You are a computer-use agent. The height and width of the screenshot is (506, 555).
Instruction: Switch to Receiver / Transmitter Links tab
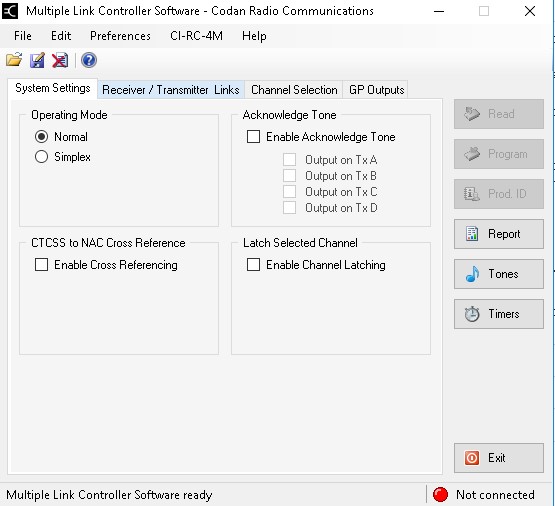point(171,90)
